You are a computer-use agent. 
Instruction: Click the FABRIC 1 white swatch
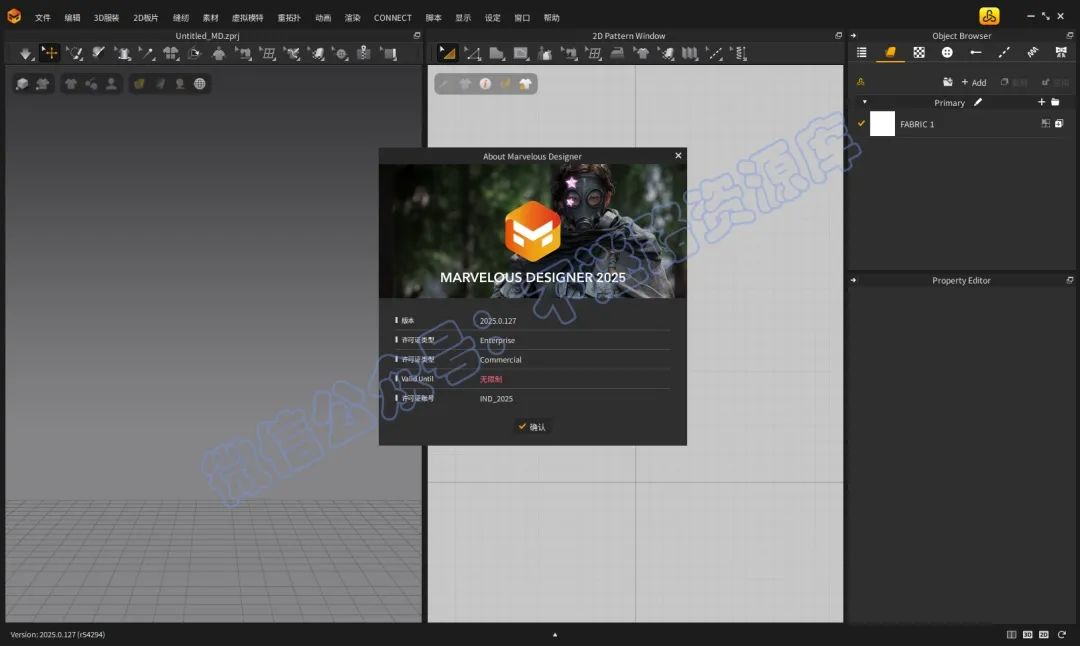882,124
